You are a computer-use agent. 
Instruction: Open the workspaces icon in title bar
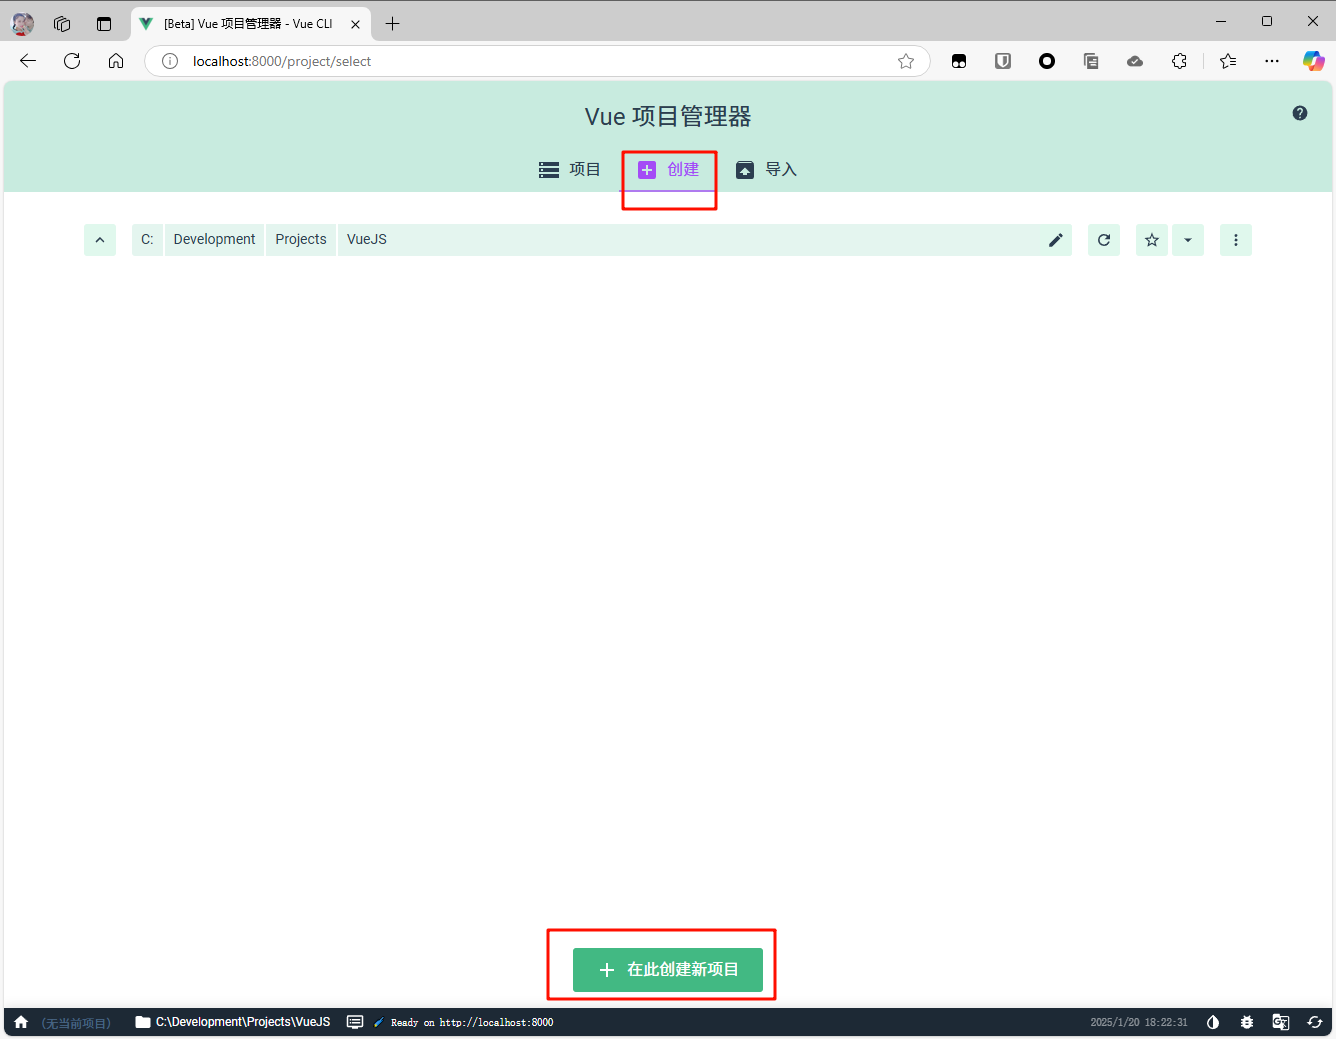62,23
